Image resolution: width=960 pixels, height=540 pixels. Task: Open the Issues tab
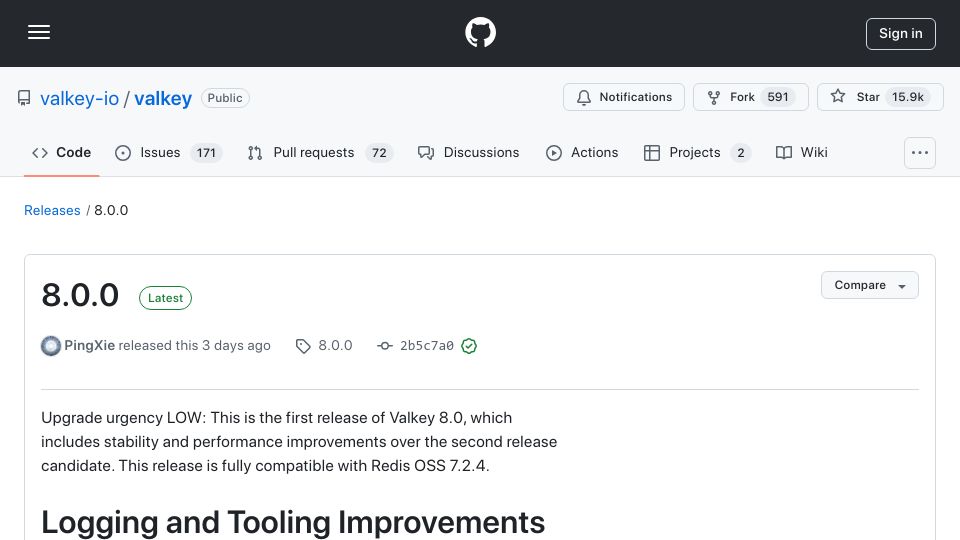click(168, 152)
